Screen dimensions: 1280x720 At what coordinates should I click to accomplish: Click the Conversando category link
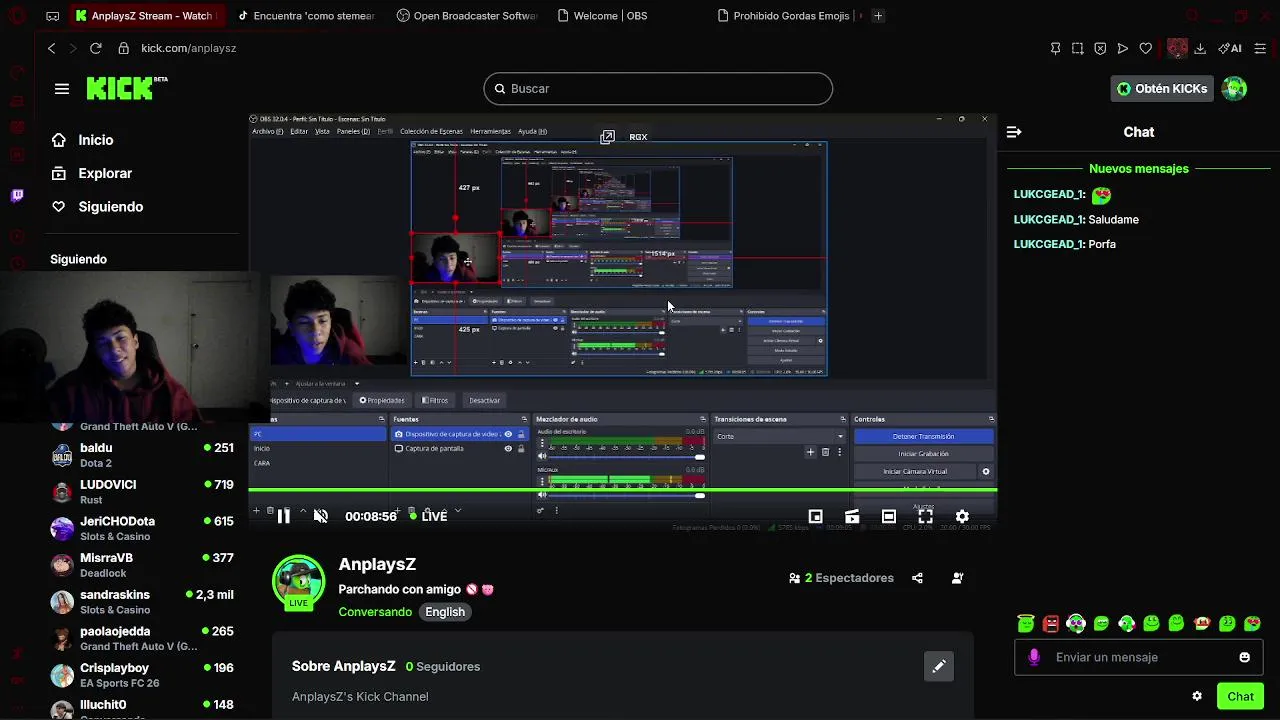375,612
